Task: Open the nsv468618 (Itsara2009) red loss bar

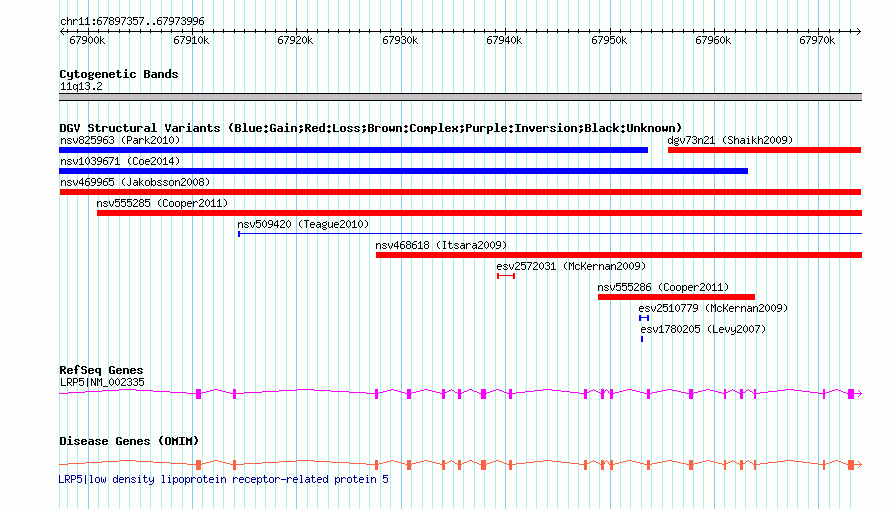Action: (619, 255)
